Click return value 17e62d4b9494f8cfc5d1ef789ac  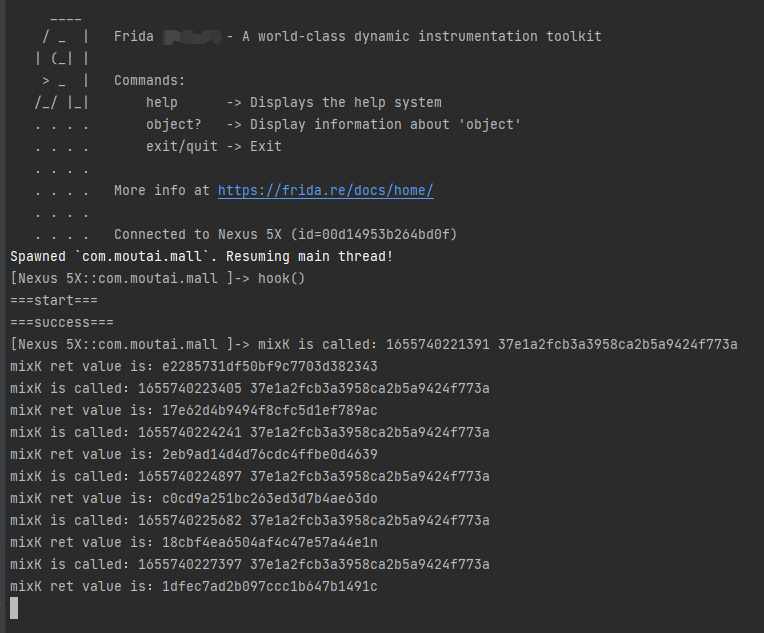coord(270,410)
